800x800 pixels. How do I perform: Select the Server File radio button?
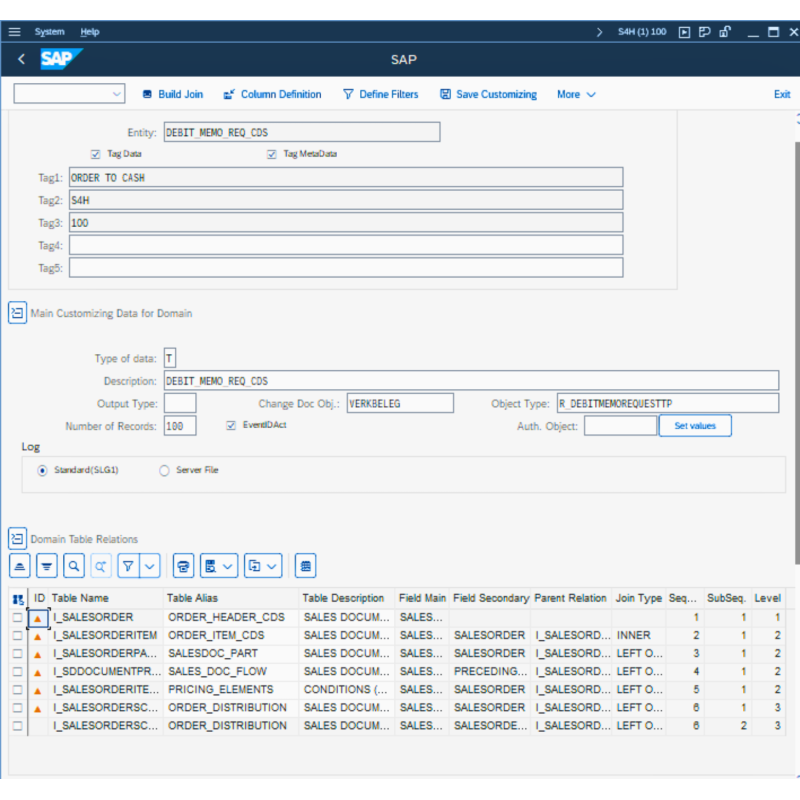click(164, 470)
